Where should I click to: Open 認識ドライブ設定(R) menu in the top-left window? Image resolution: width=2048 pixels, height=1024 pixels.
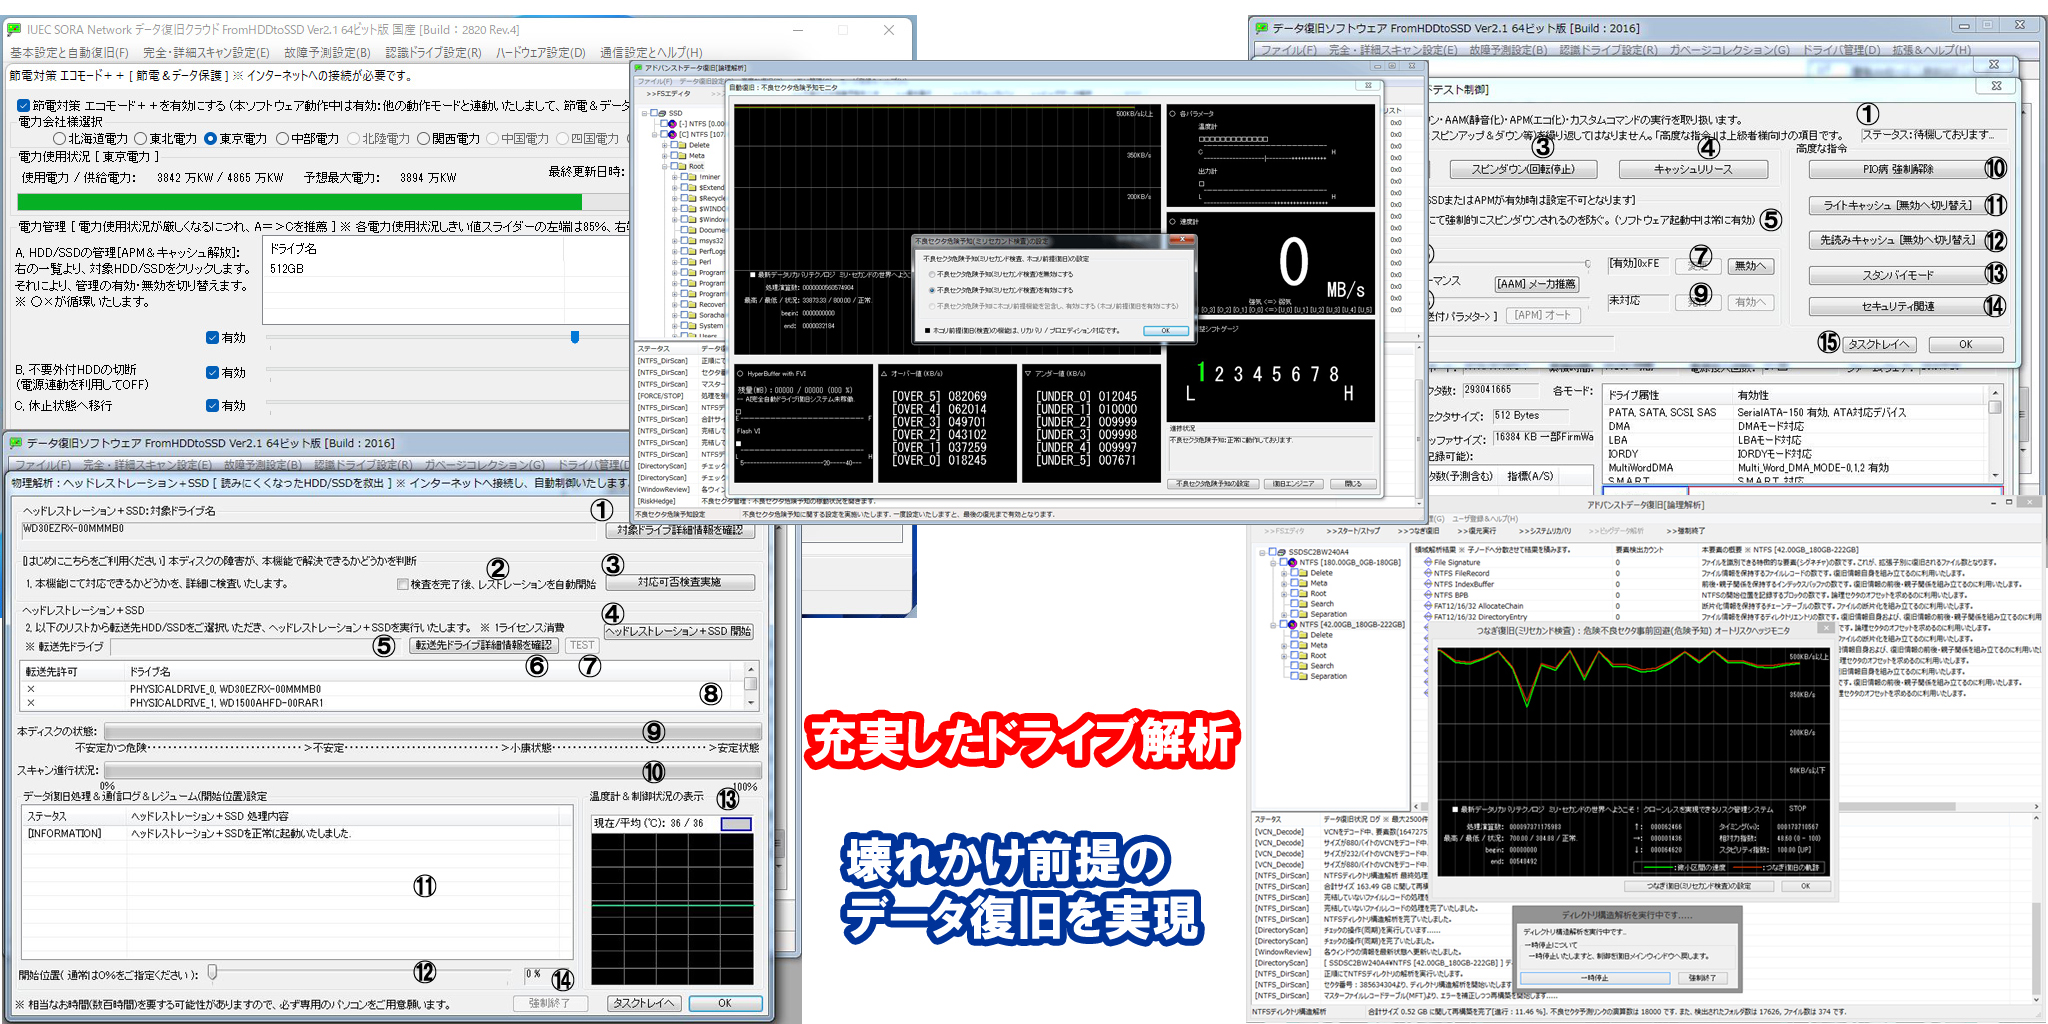433,53
